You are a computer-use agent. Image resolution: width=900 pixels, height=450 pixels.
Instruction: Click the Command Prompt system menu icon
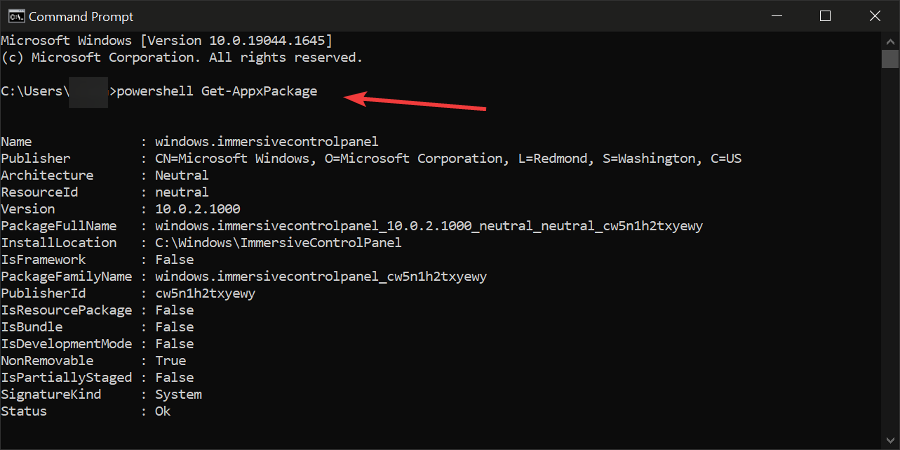click(x=15, y=15)
